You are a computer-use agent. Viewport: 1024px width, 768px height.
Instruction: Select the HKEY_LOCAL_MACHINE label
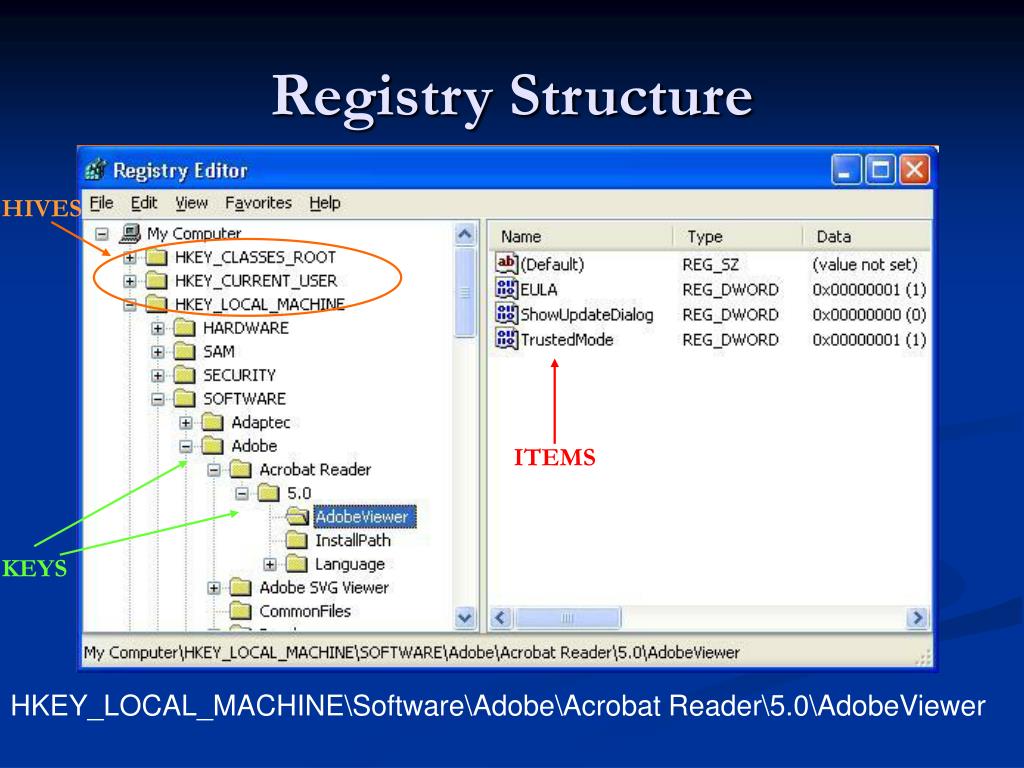[260, 304]
